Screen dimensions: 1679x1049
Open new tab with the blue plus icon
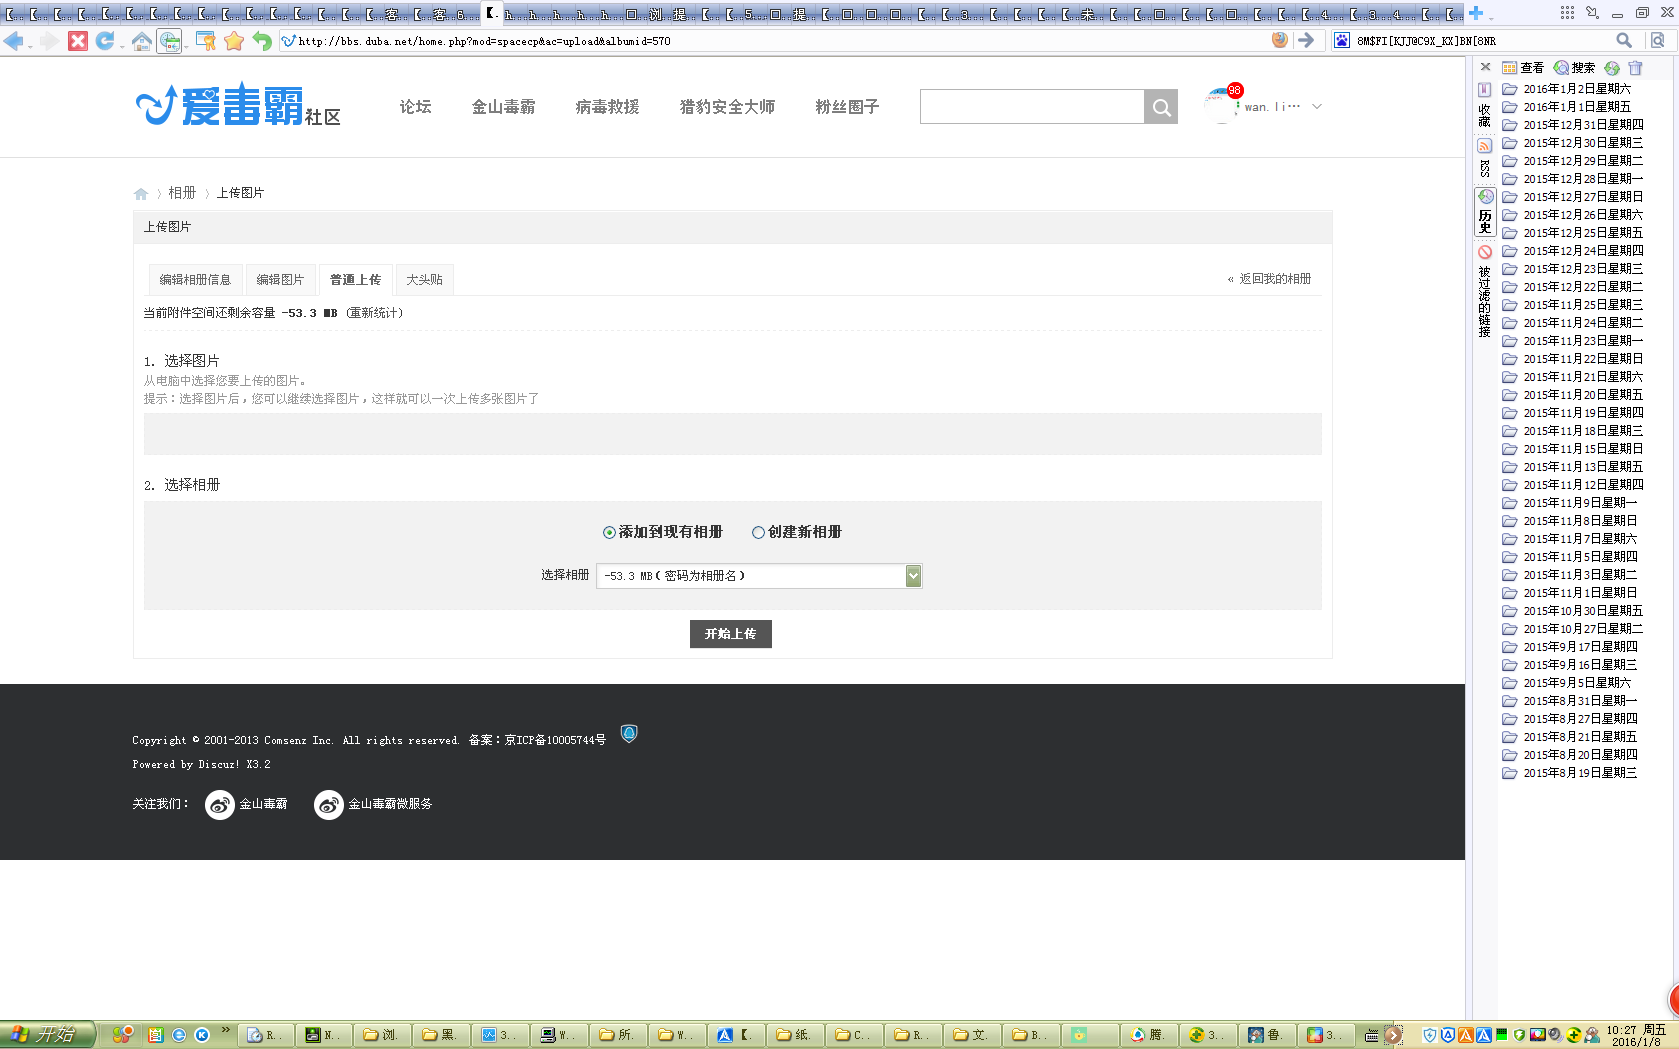1475,13
